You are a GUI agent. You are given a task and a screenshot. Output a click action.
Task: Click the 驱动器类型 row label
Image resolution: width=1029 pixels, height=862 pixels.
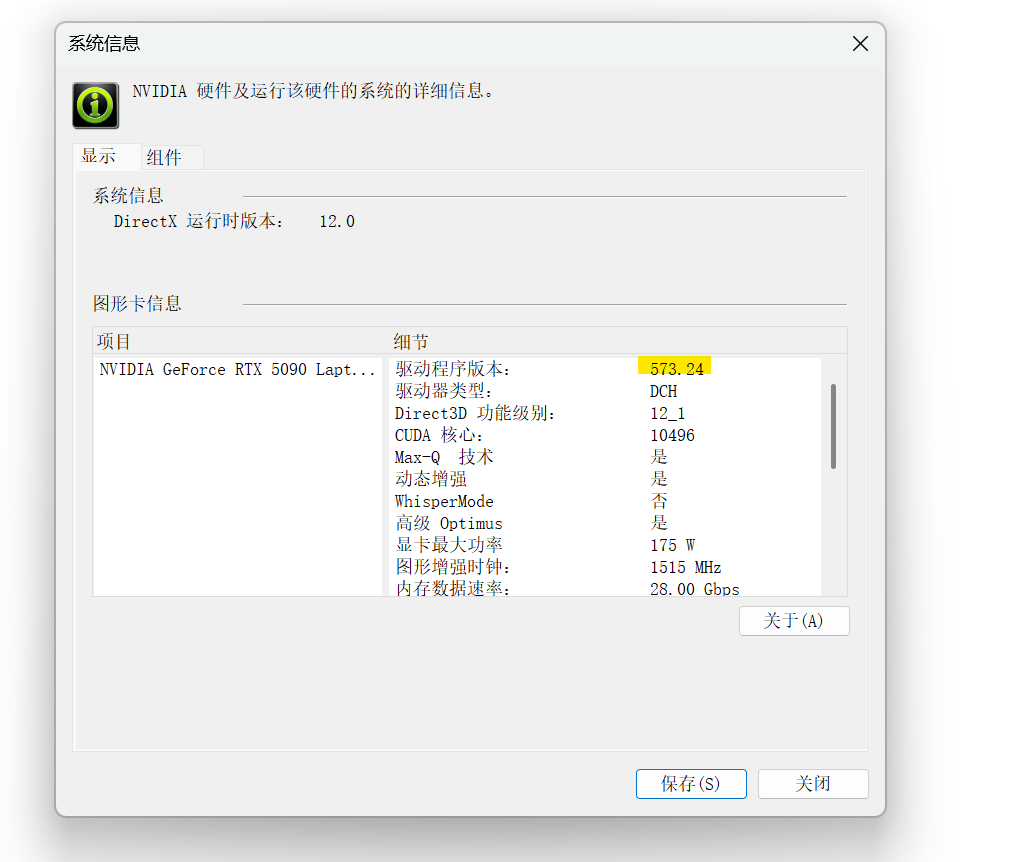[444, 392]
